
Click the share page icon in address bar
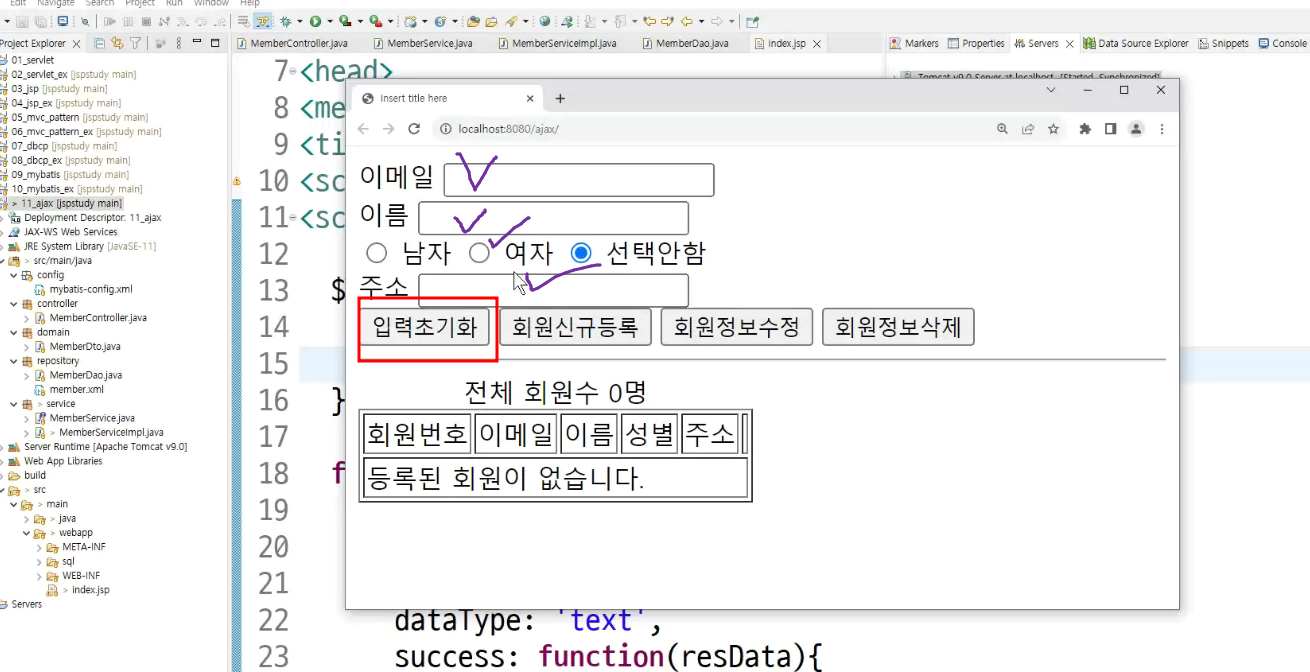click(x=1028, y=129)
